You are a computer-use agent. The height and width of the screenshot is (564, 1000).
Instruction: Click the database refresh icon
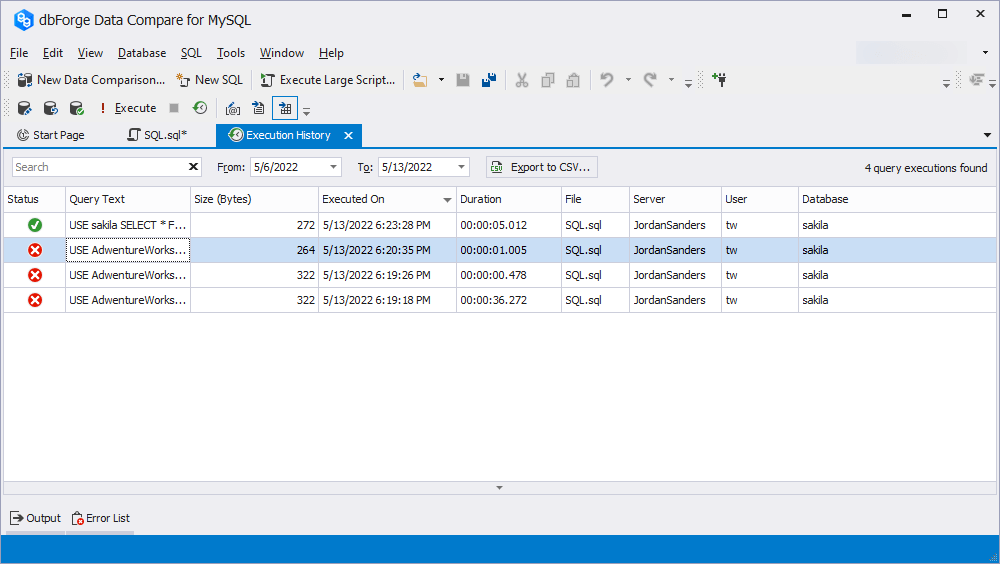pyautogui.click(x=50, y=108)
